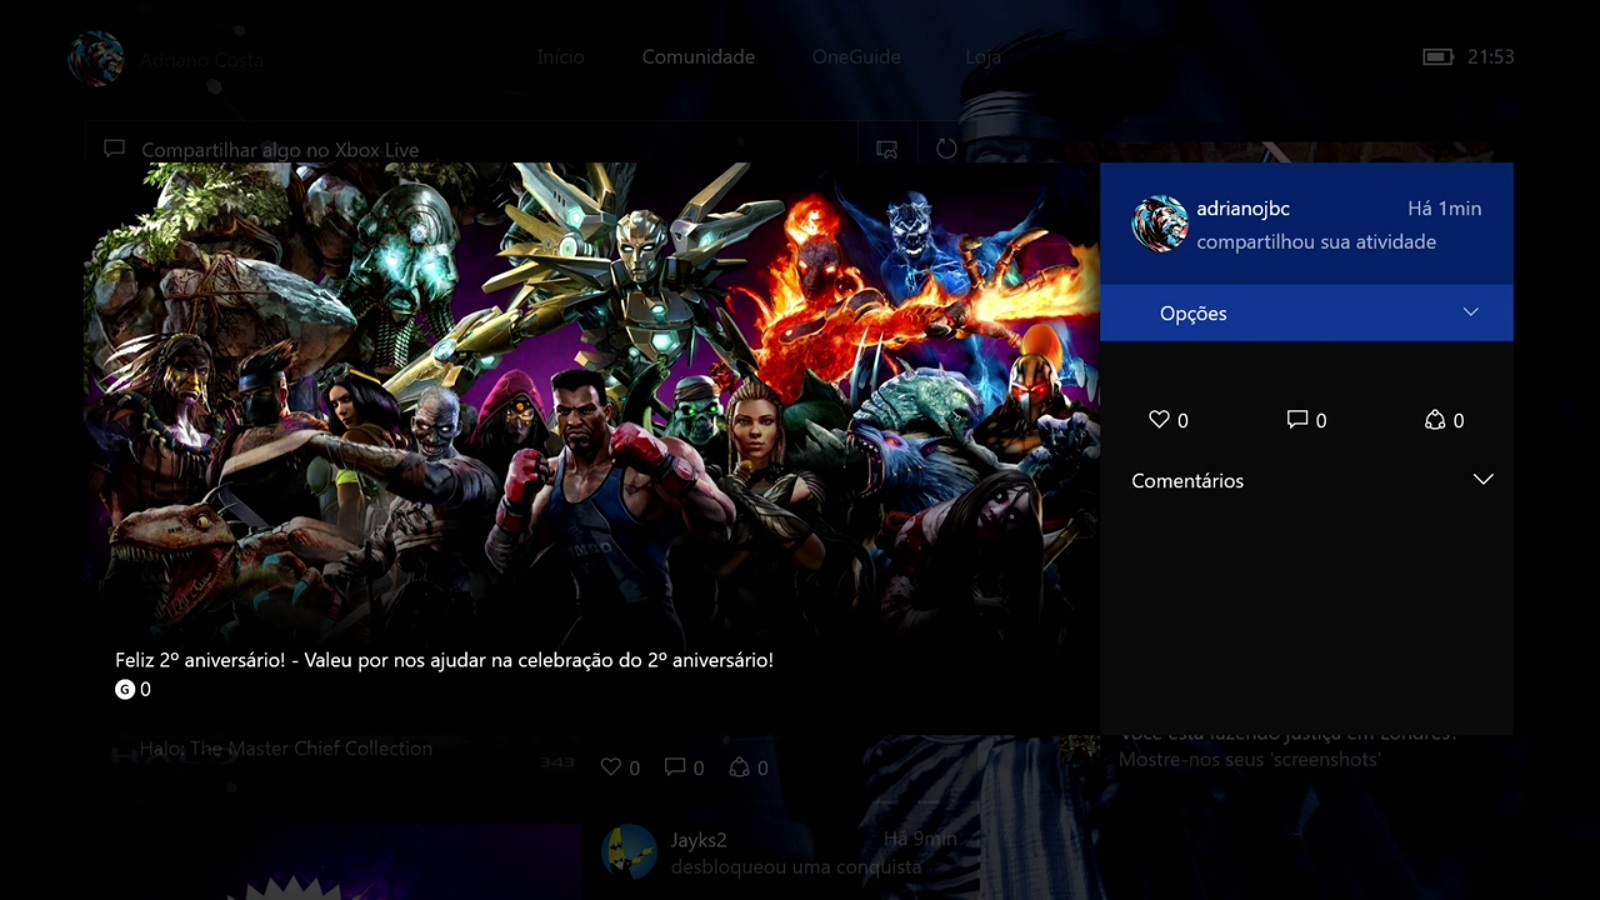1600x900 pixels.
Task: Check the battery icon in the header
Action: click(x=1438, y=57)
